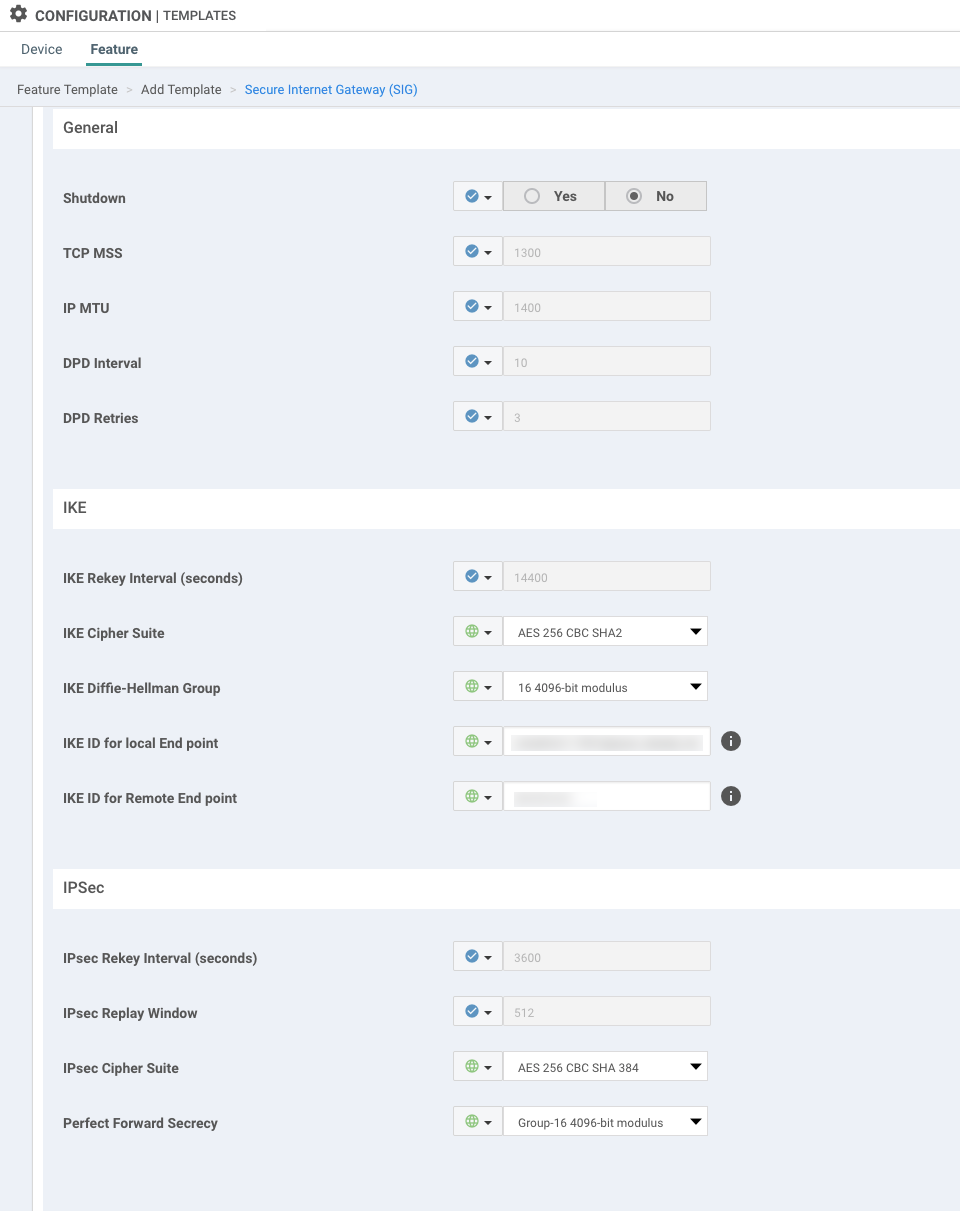Switch to the Device tab
Screen dimensions: 960x1211
pos(42,49)
